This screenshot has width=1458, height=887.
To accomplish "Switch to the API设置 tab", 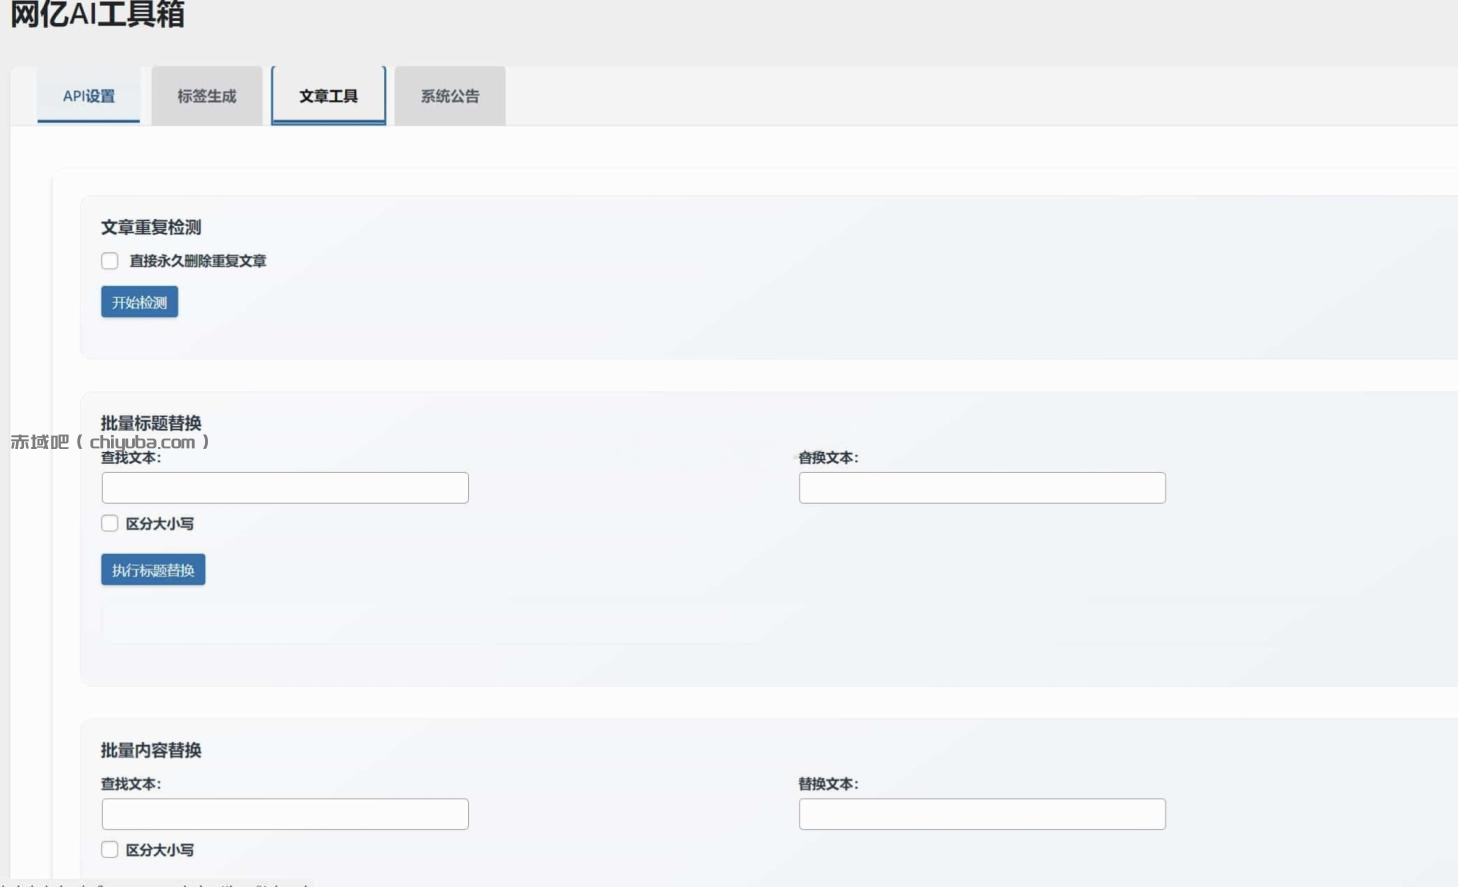I will 88,96.
